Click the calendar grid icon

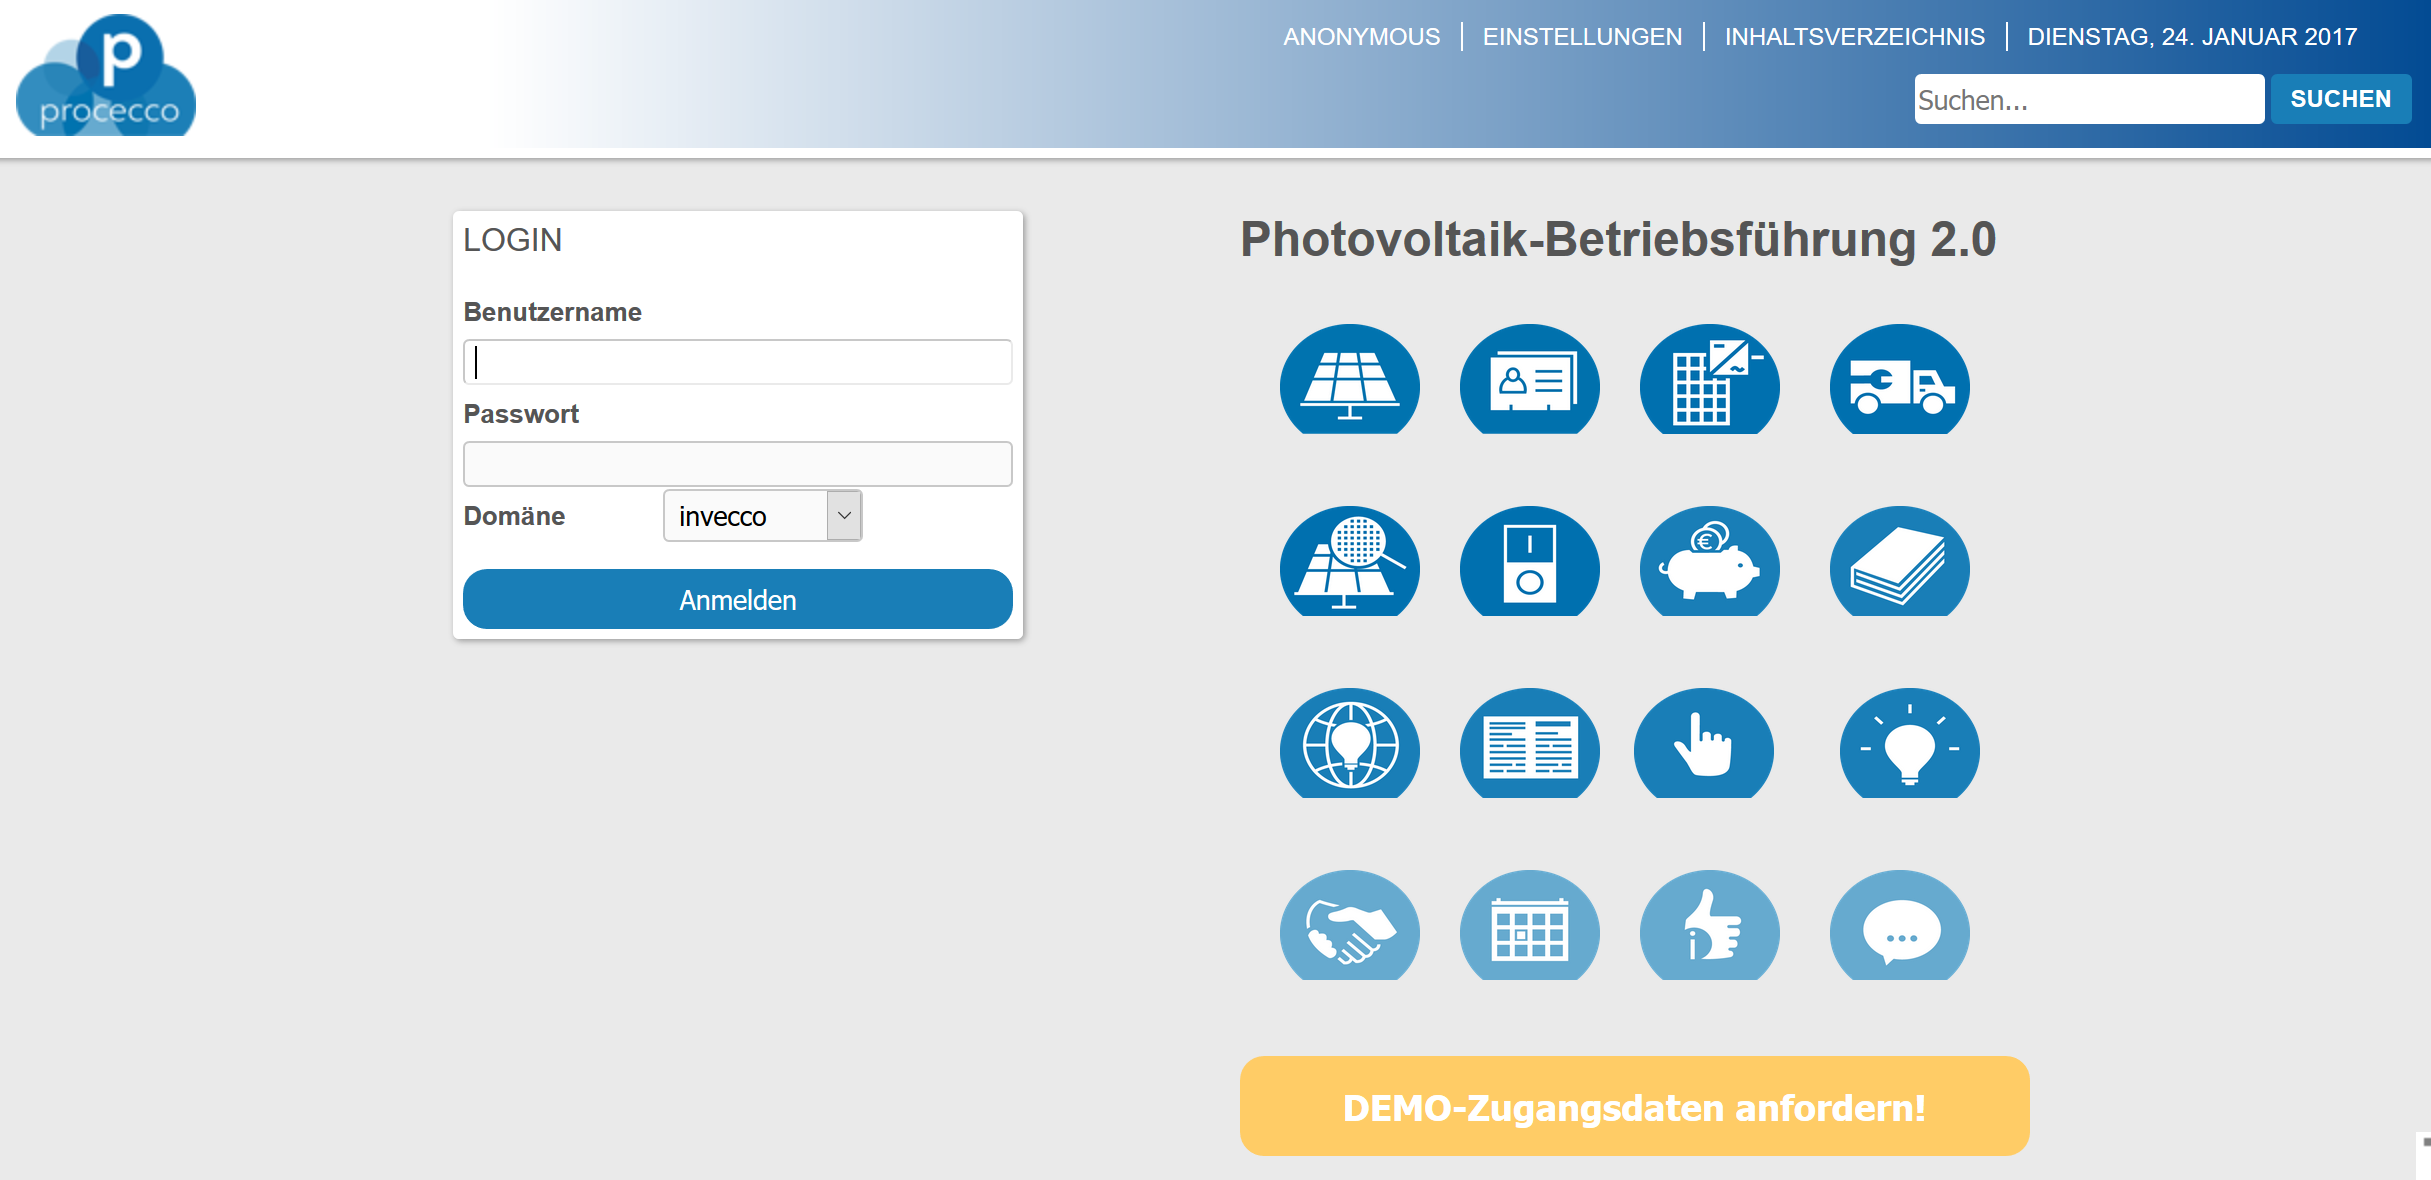[x=1529, y=926]
